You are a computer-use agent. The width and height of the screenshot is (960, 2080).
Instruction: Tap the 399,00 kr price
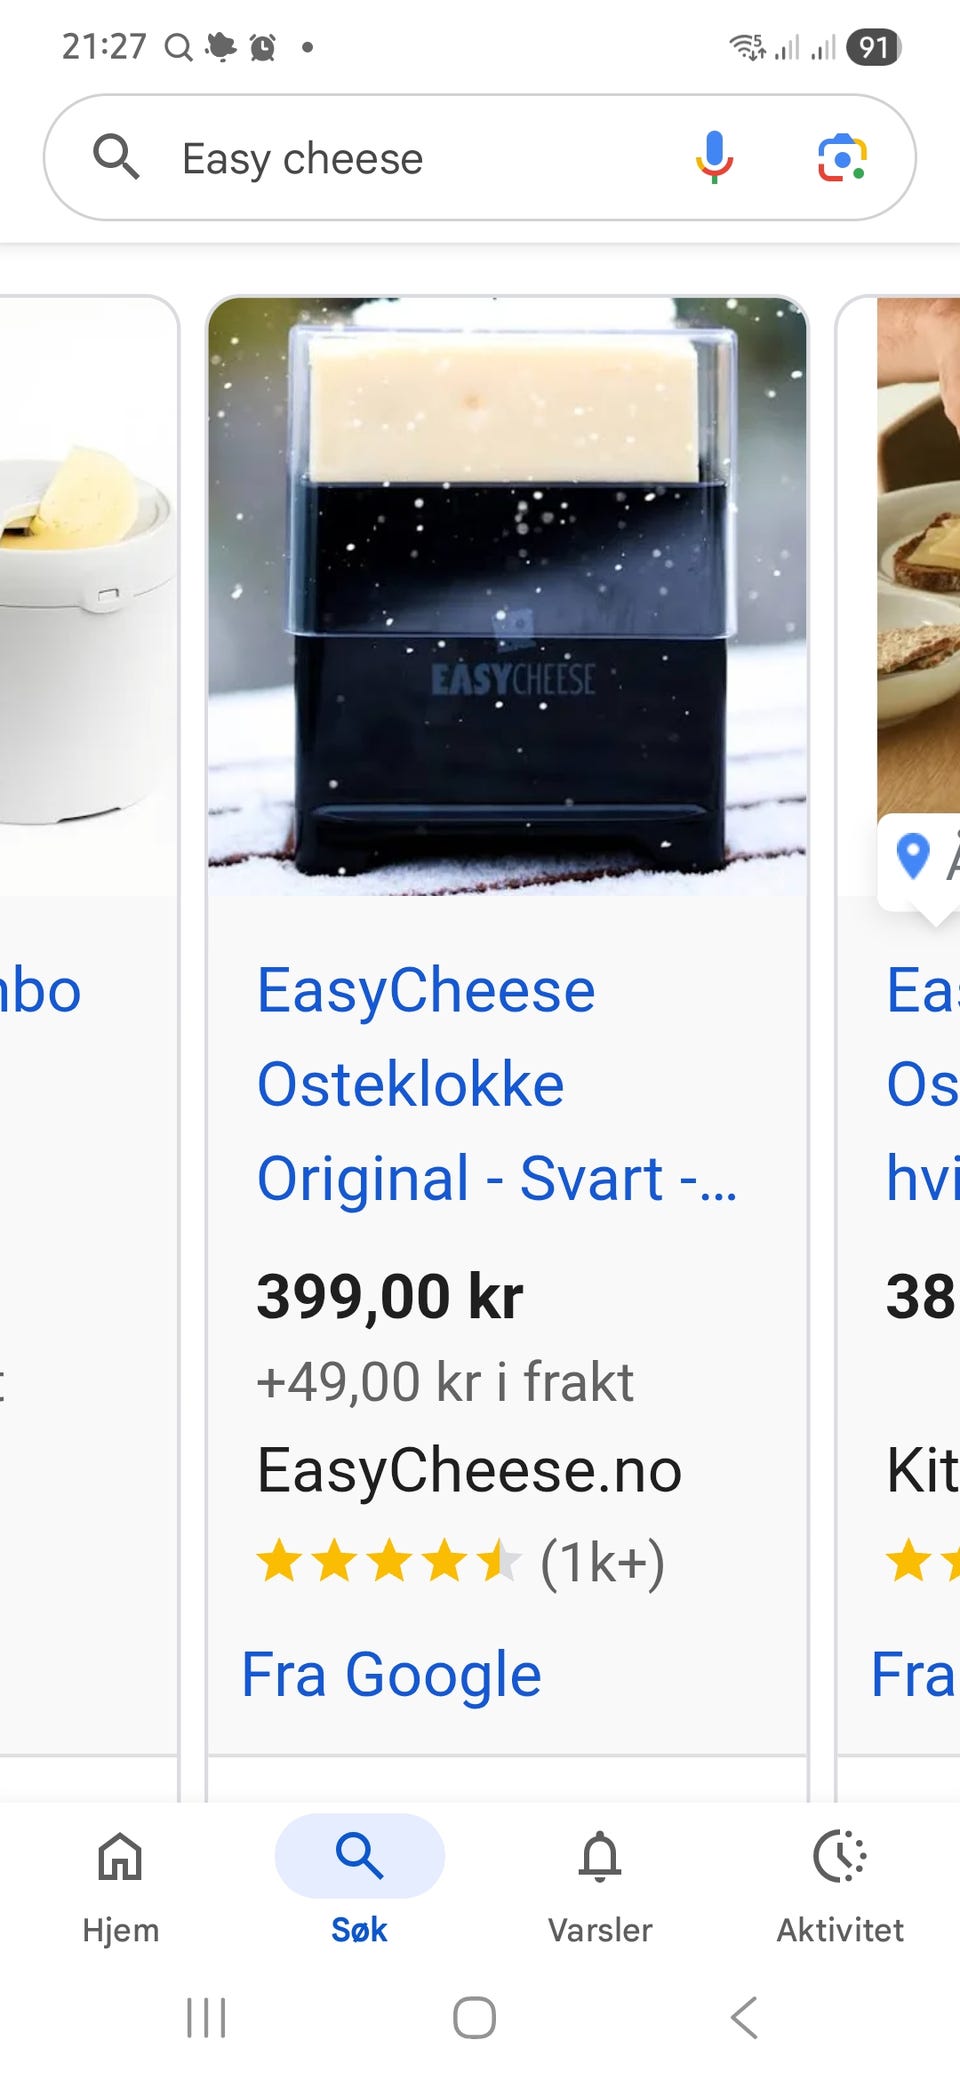390,1297
